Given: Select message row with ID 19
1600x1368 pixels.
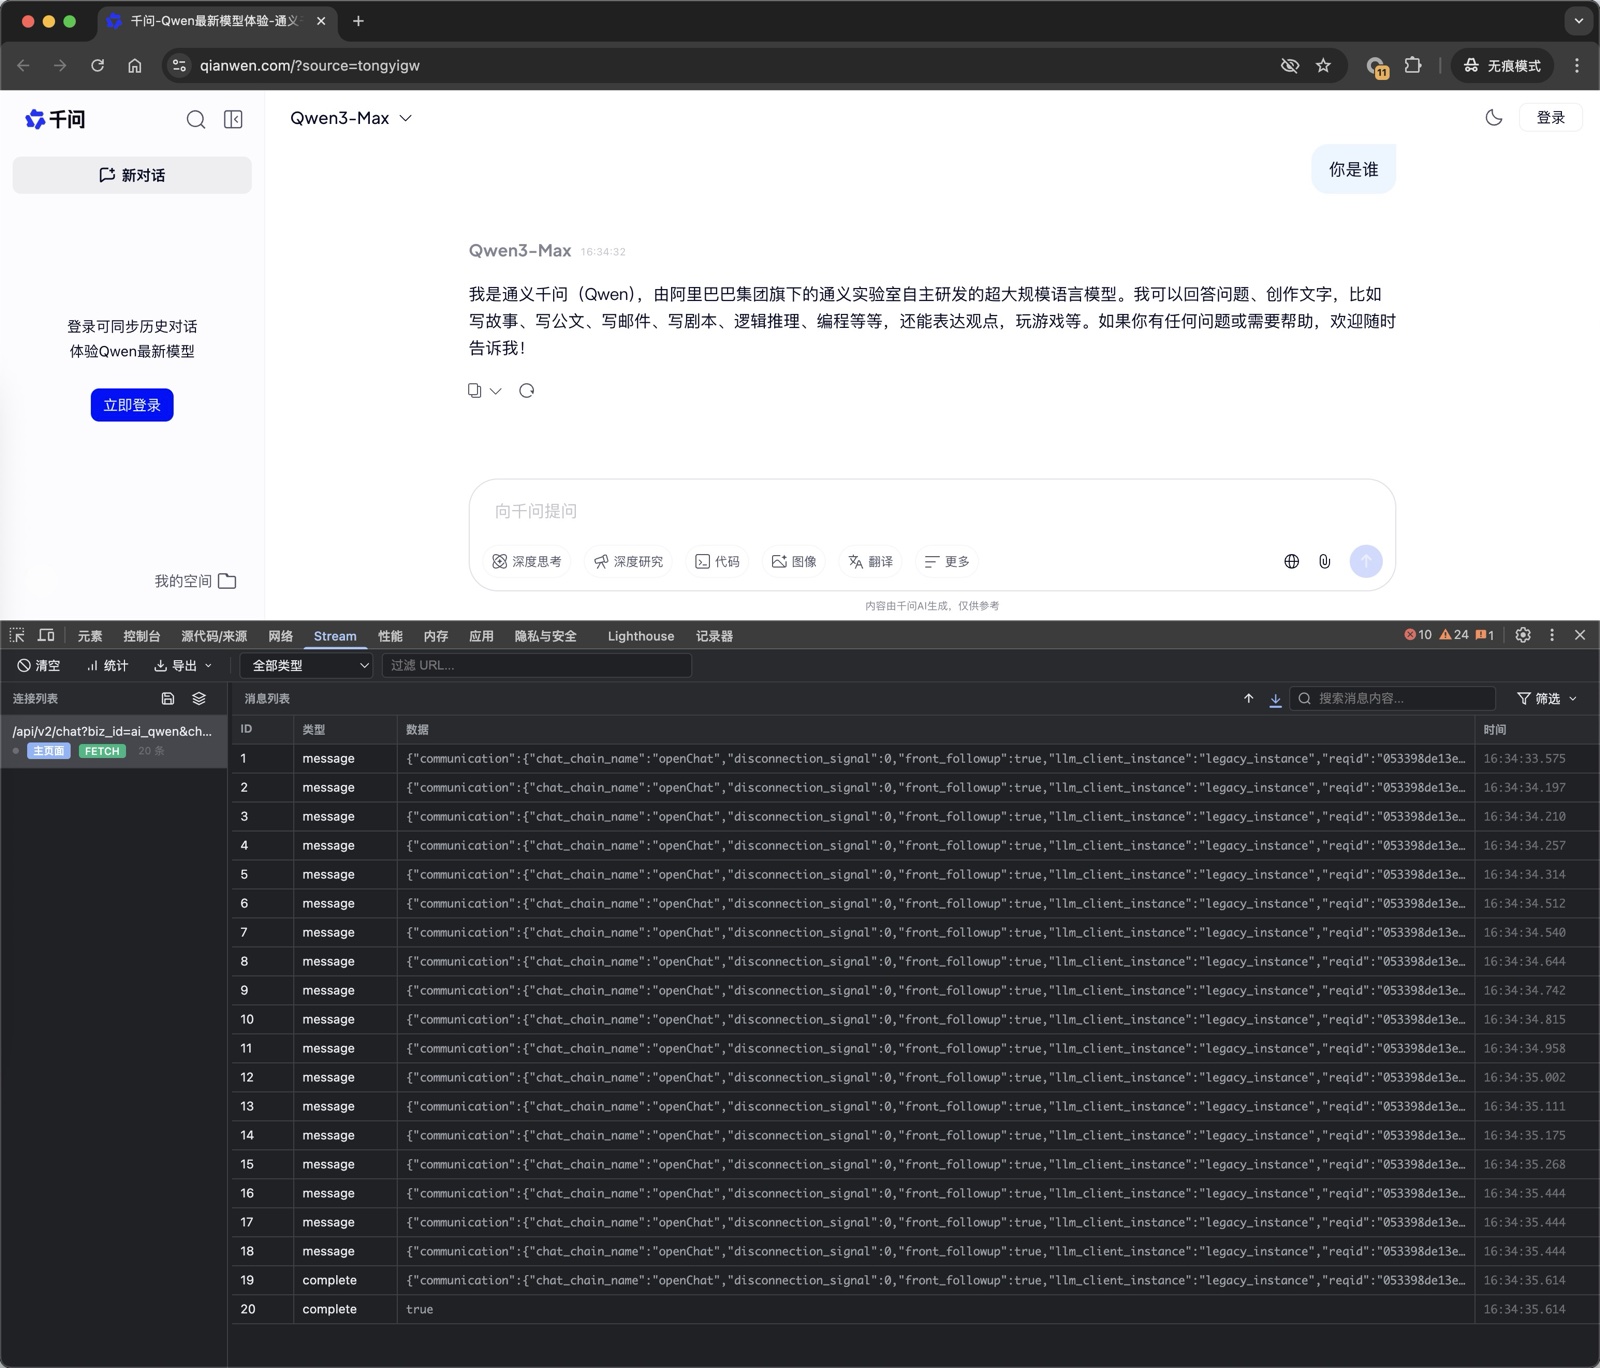Looking at the screenshot, I should pyautogui.click(x=914, y=1280).
